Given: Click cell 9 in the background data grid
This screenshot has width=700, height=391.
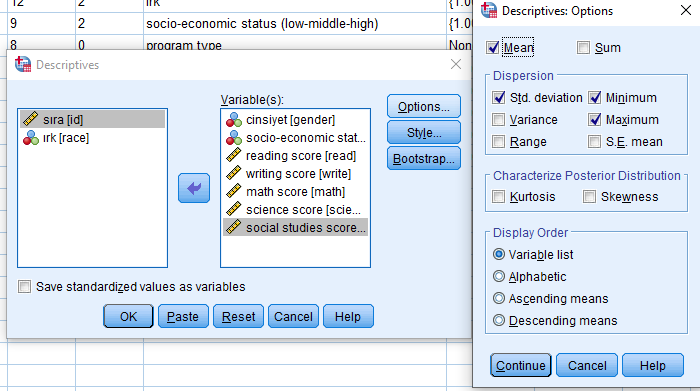Looking at the screenshot, I should [x=41, y=24].
